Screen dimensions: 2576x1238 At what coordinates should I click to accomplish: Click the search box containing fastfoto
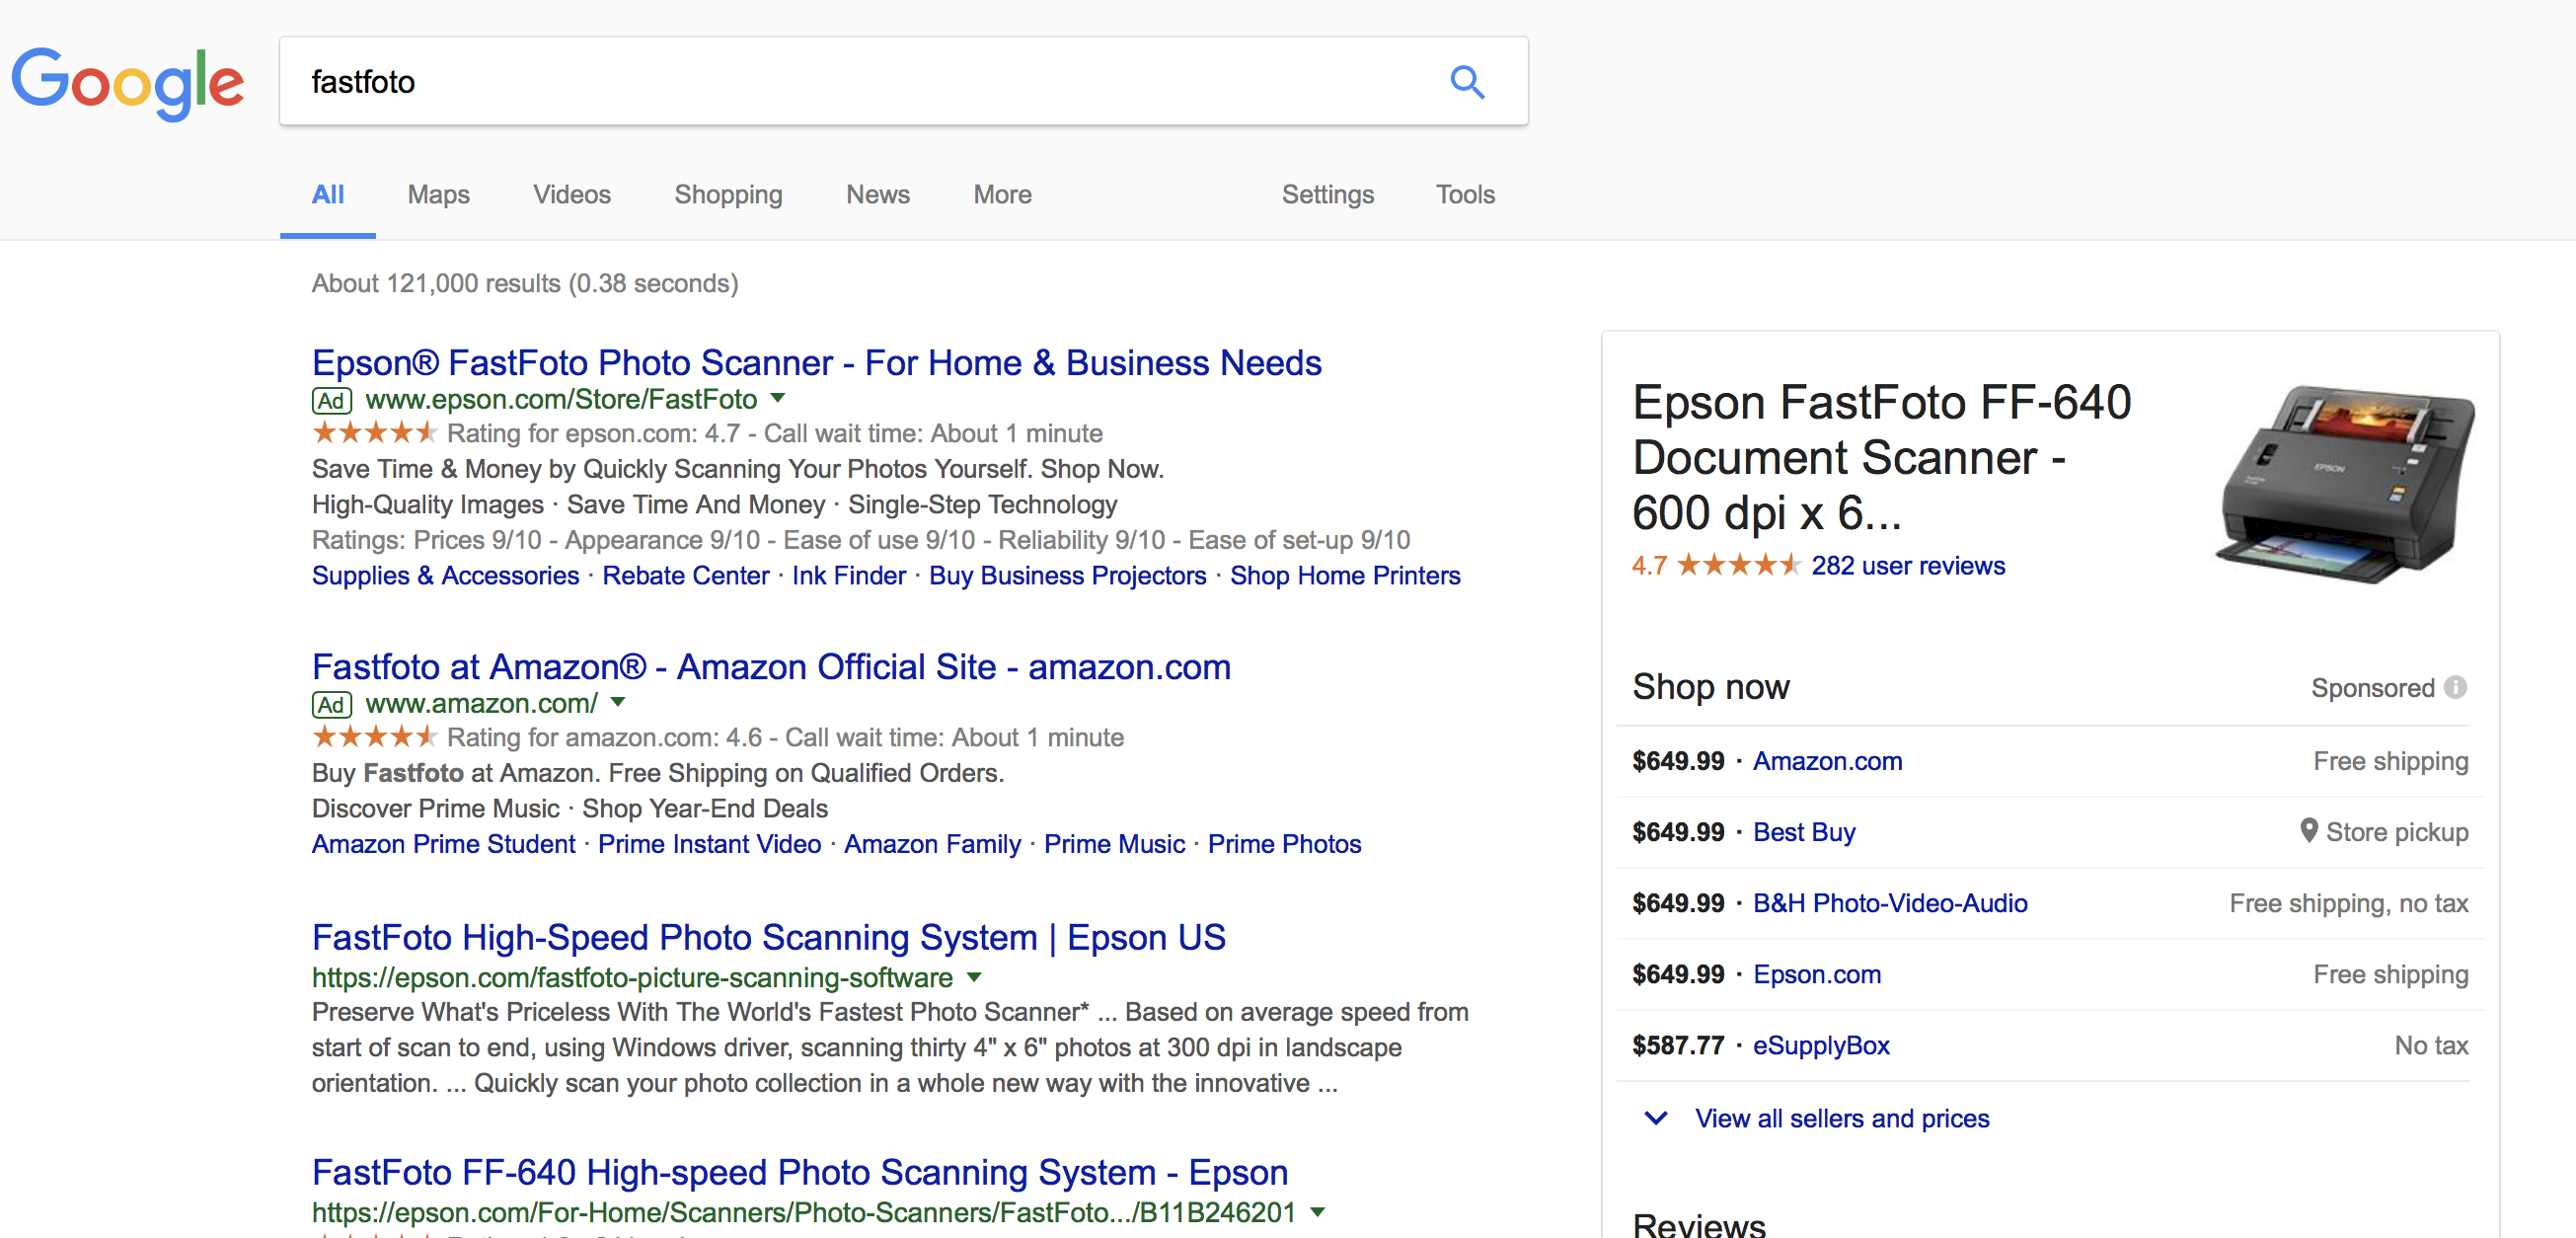(860, 82)
